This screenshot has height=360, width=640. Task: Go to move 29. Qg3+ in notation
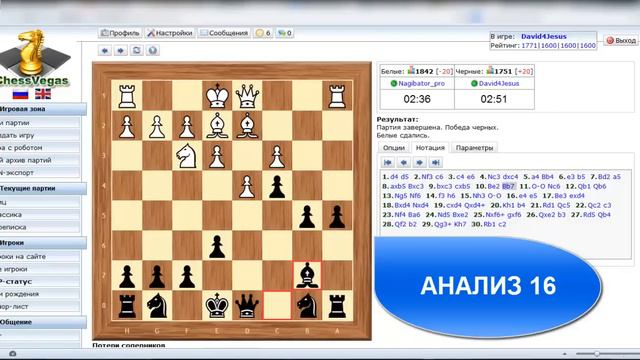pyautogui.click(x=442, y=224)
